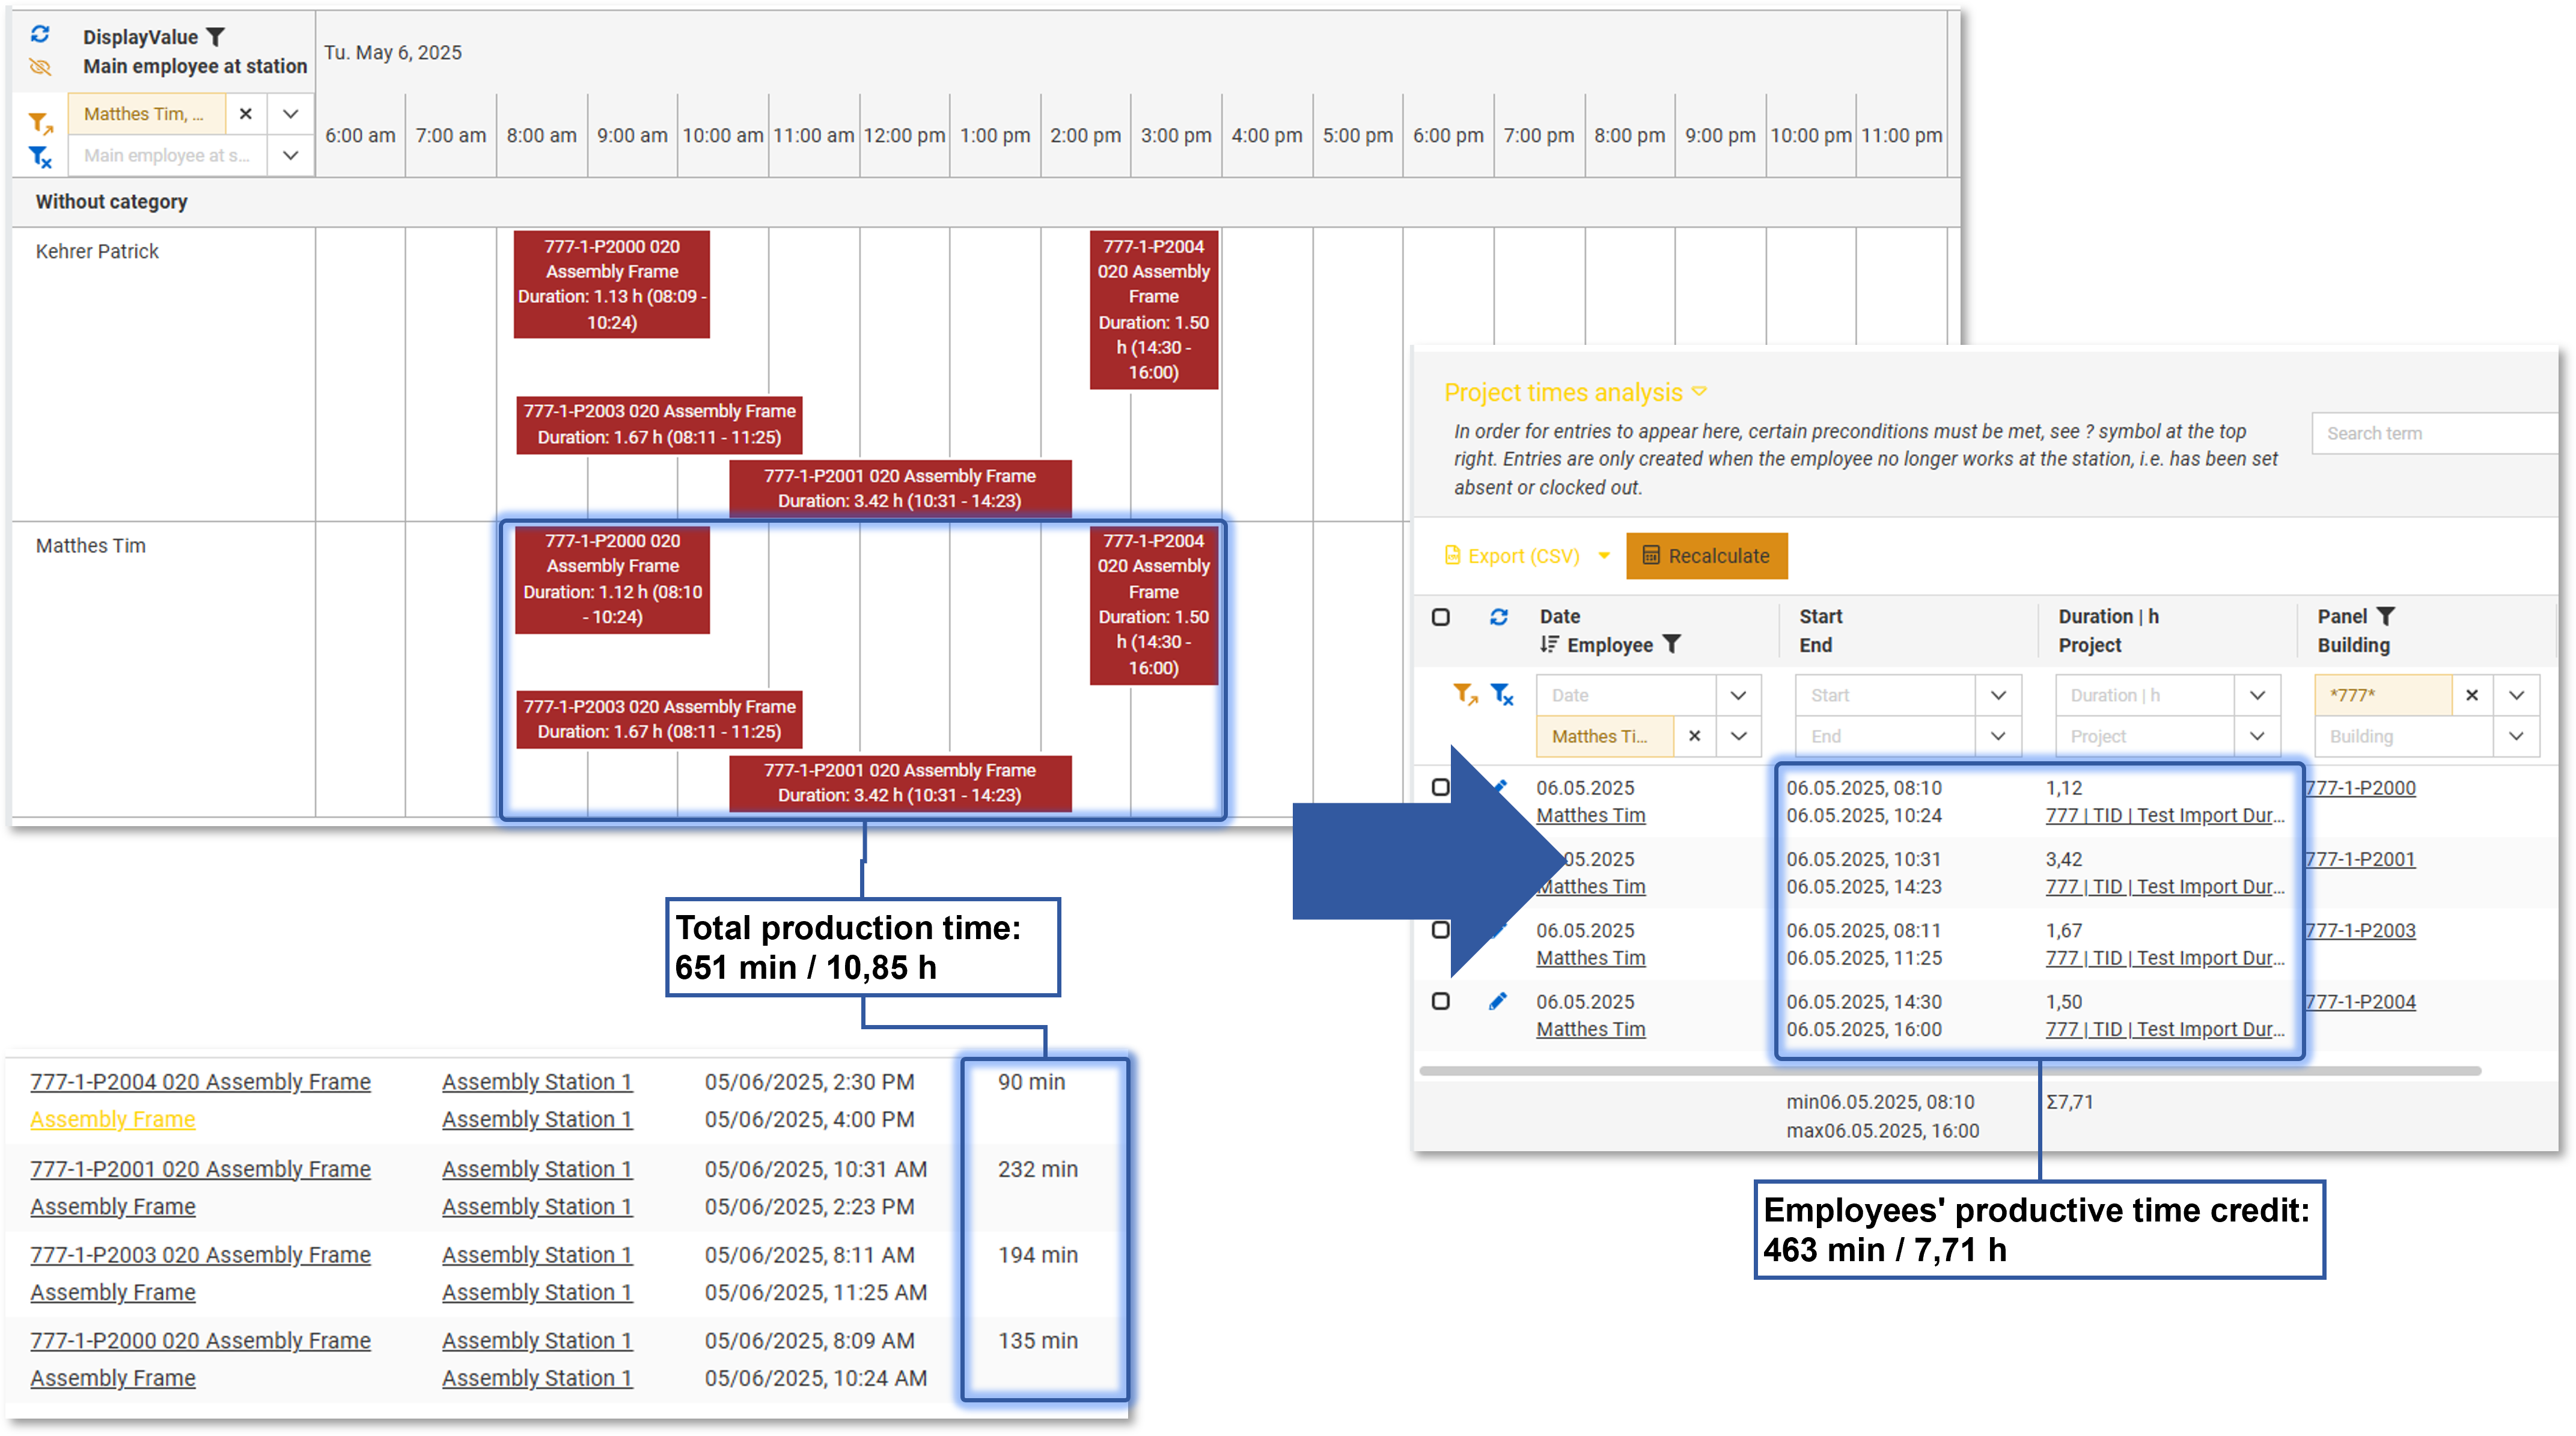Select Matthes Tim's 777-1-P2000 block
This screenshot has width=2576, height=1436.
612,579
